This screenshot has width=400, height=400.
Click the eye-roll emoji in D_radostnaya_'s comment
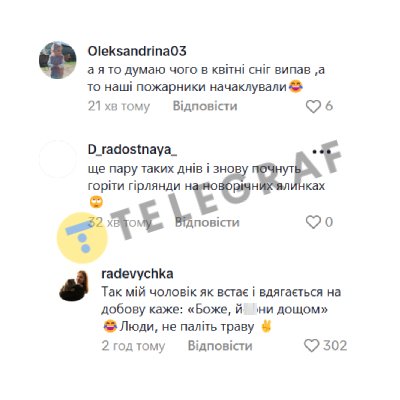click(x=96, y=202)
